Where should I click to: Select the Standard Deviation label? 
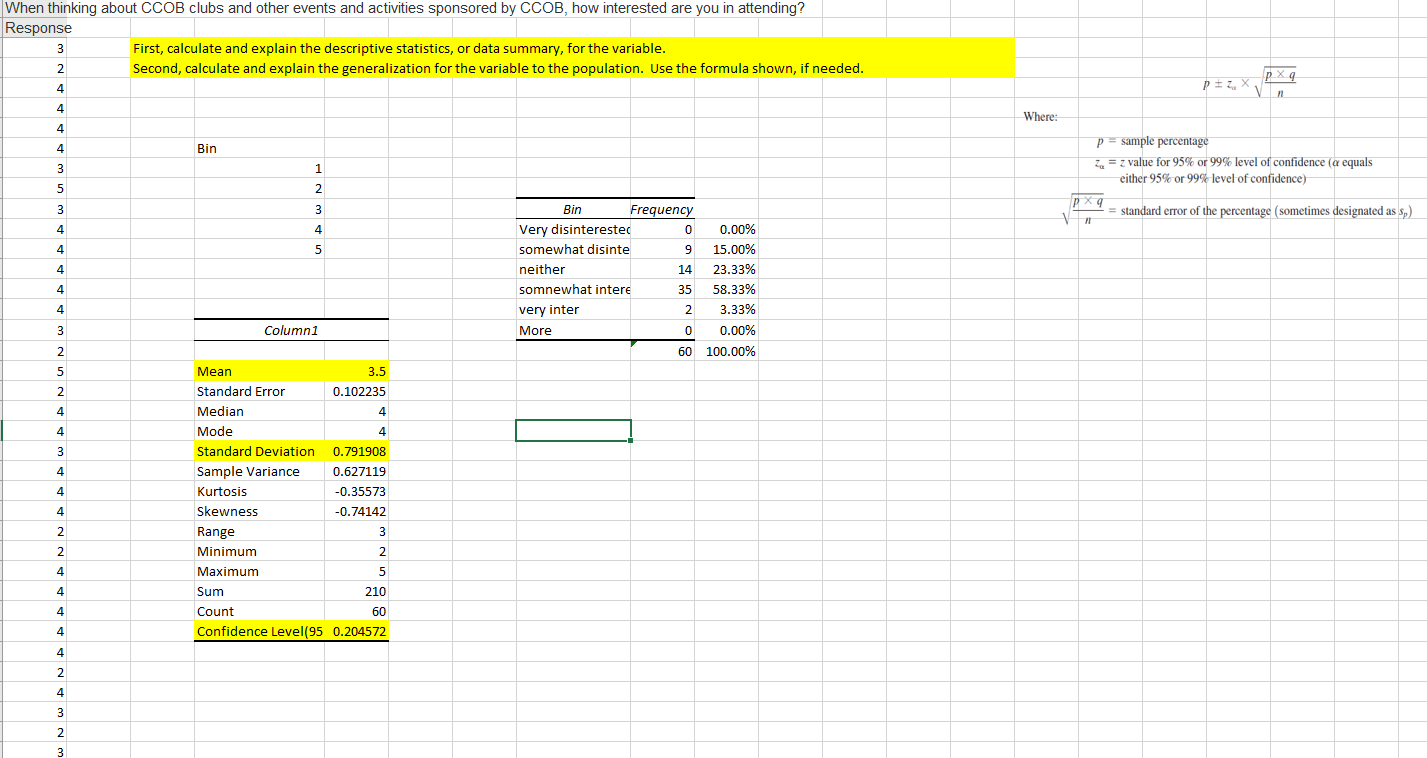(258, 451)
